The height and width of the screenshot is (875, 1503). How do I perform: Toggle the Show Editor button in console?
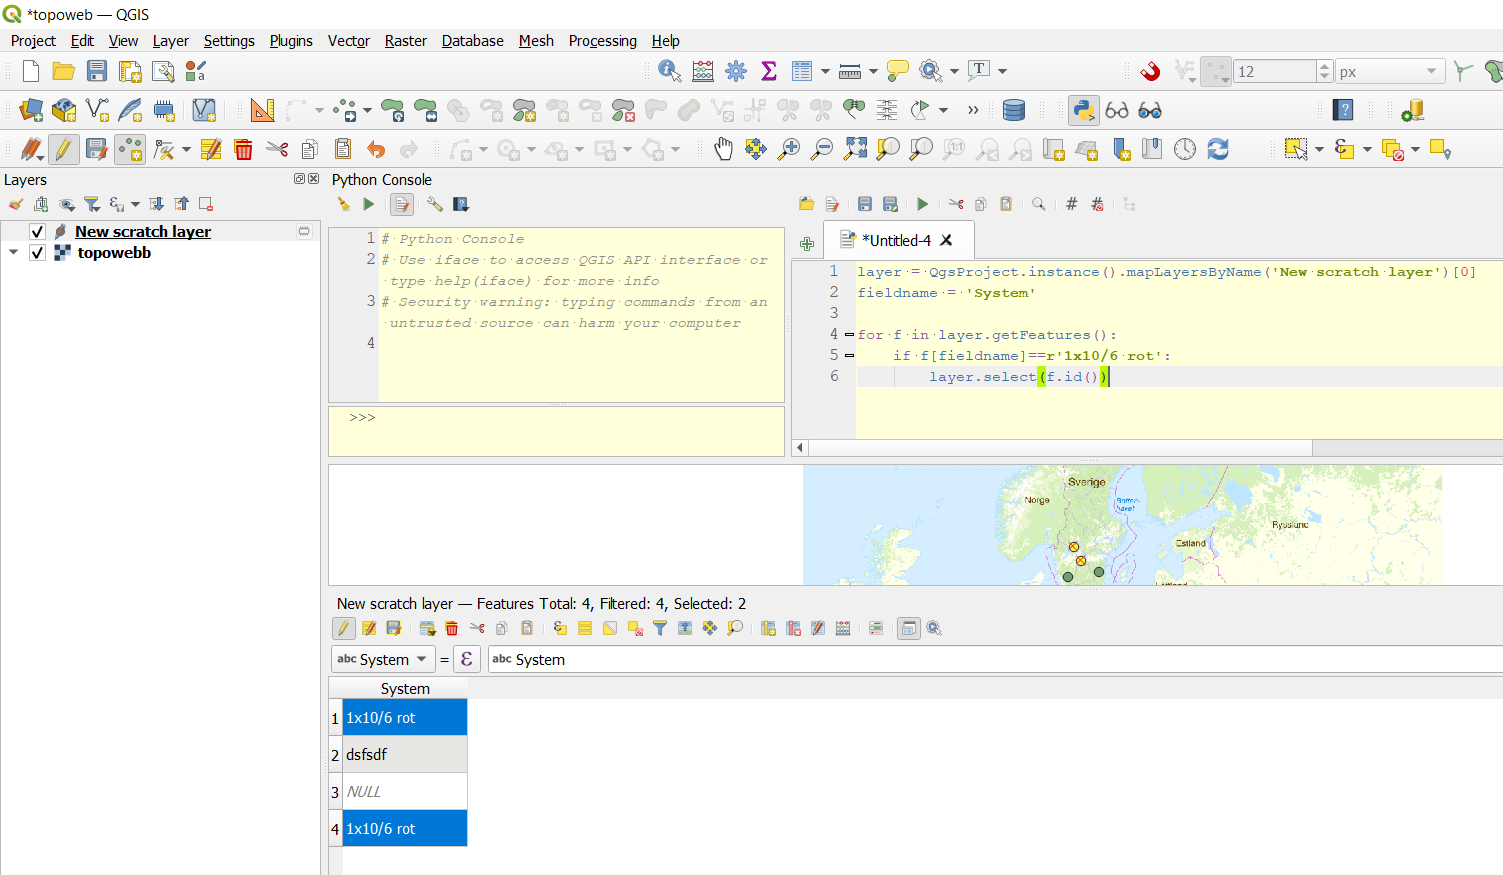(402, 204)
